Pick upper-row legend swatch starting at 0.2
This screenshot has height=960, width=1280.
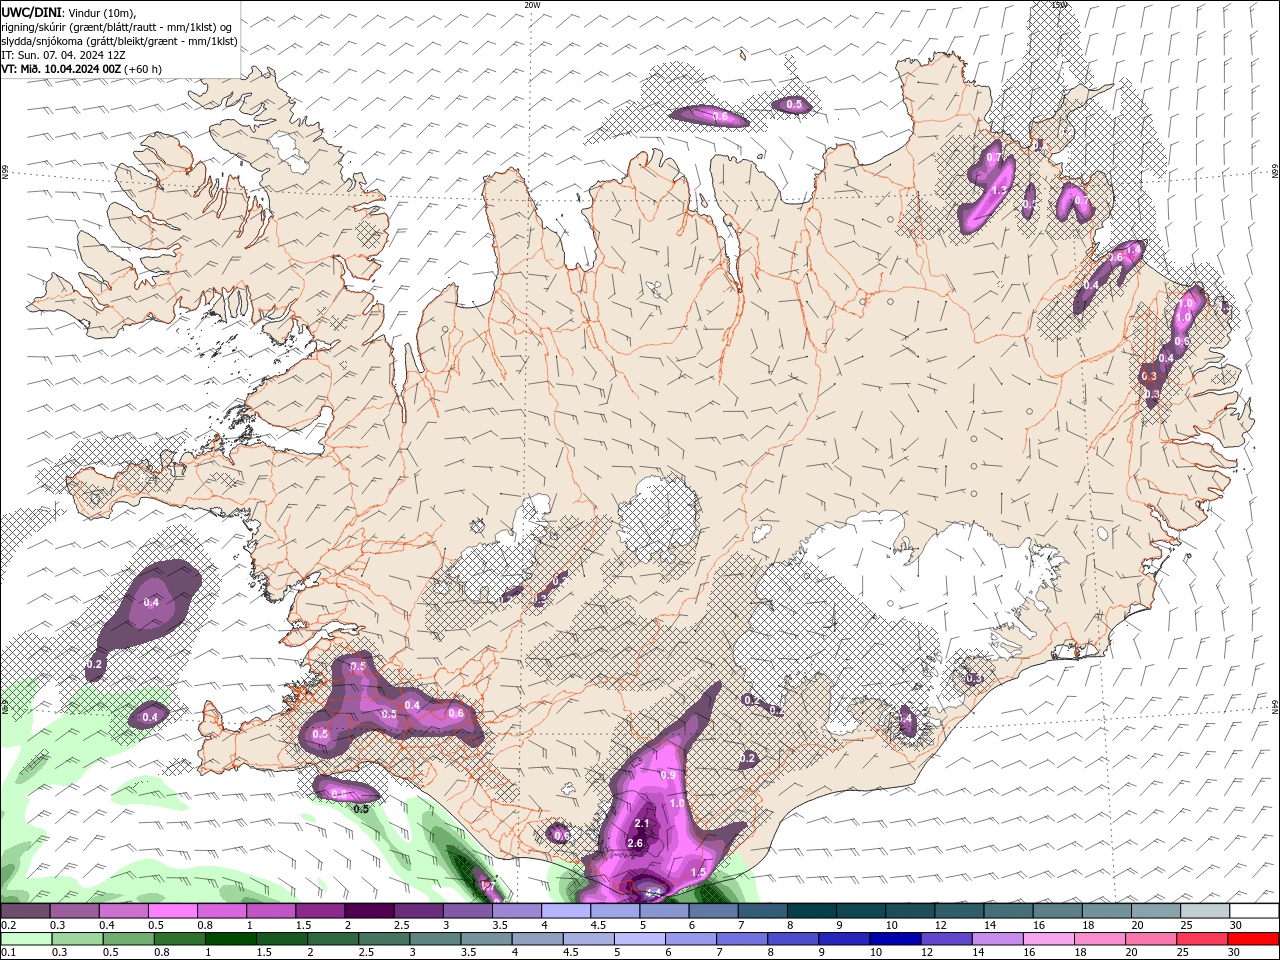(x=27, y=911)
